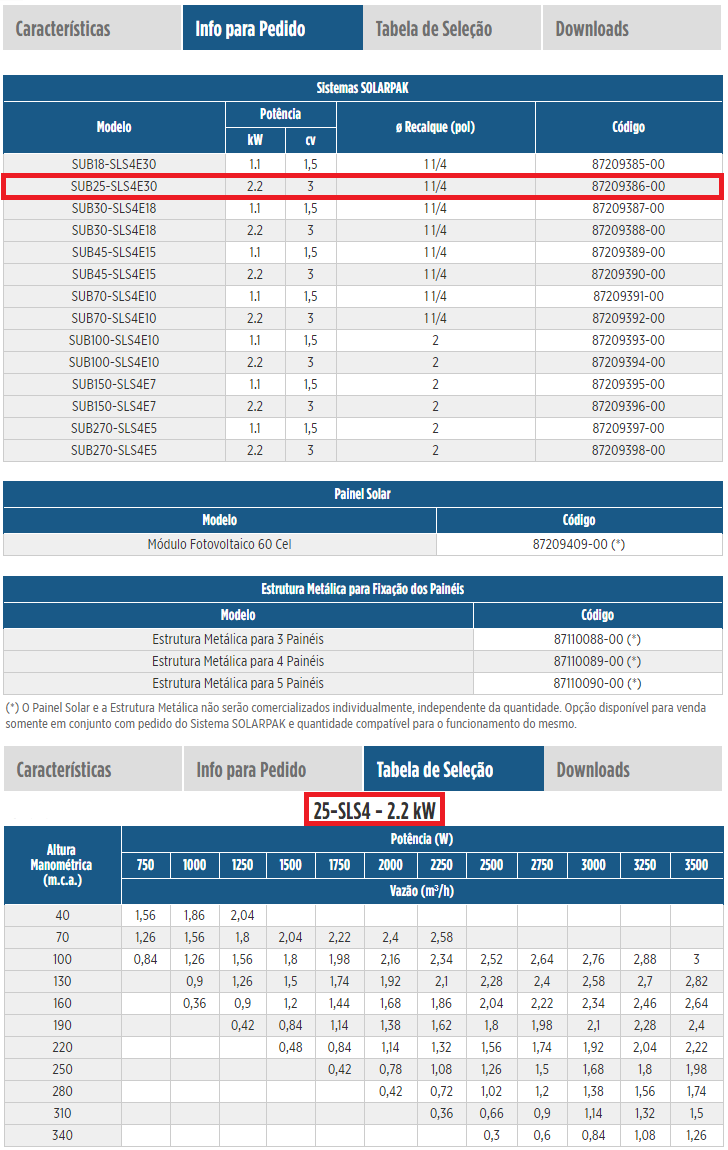Click code 87209396-00
This screenshot has height=1150, width=728.
[x=628, y=406]
